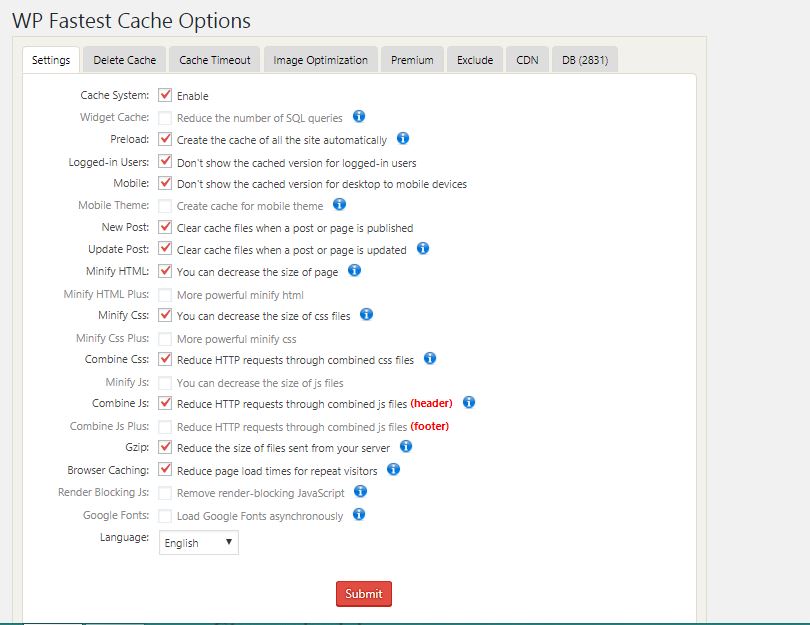Select the Settings tab
The image size is (810, 625).
click(x=51, y=60)
